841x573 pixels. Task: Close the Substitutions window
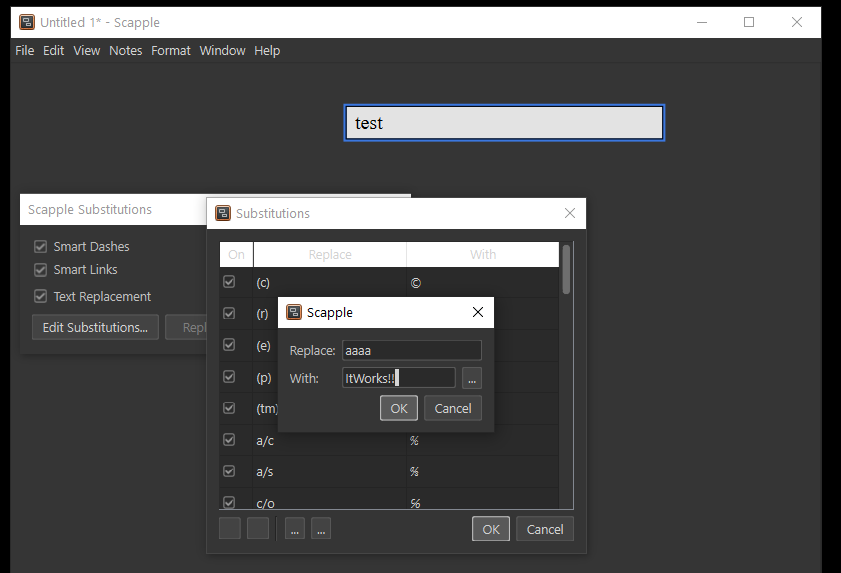570,214
